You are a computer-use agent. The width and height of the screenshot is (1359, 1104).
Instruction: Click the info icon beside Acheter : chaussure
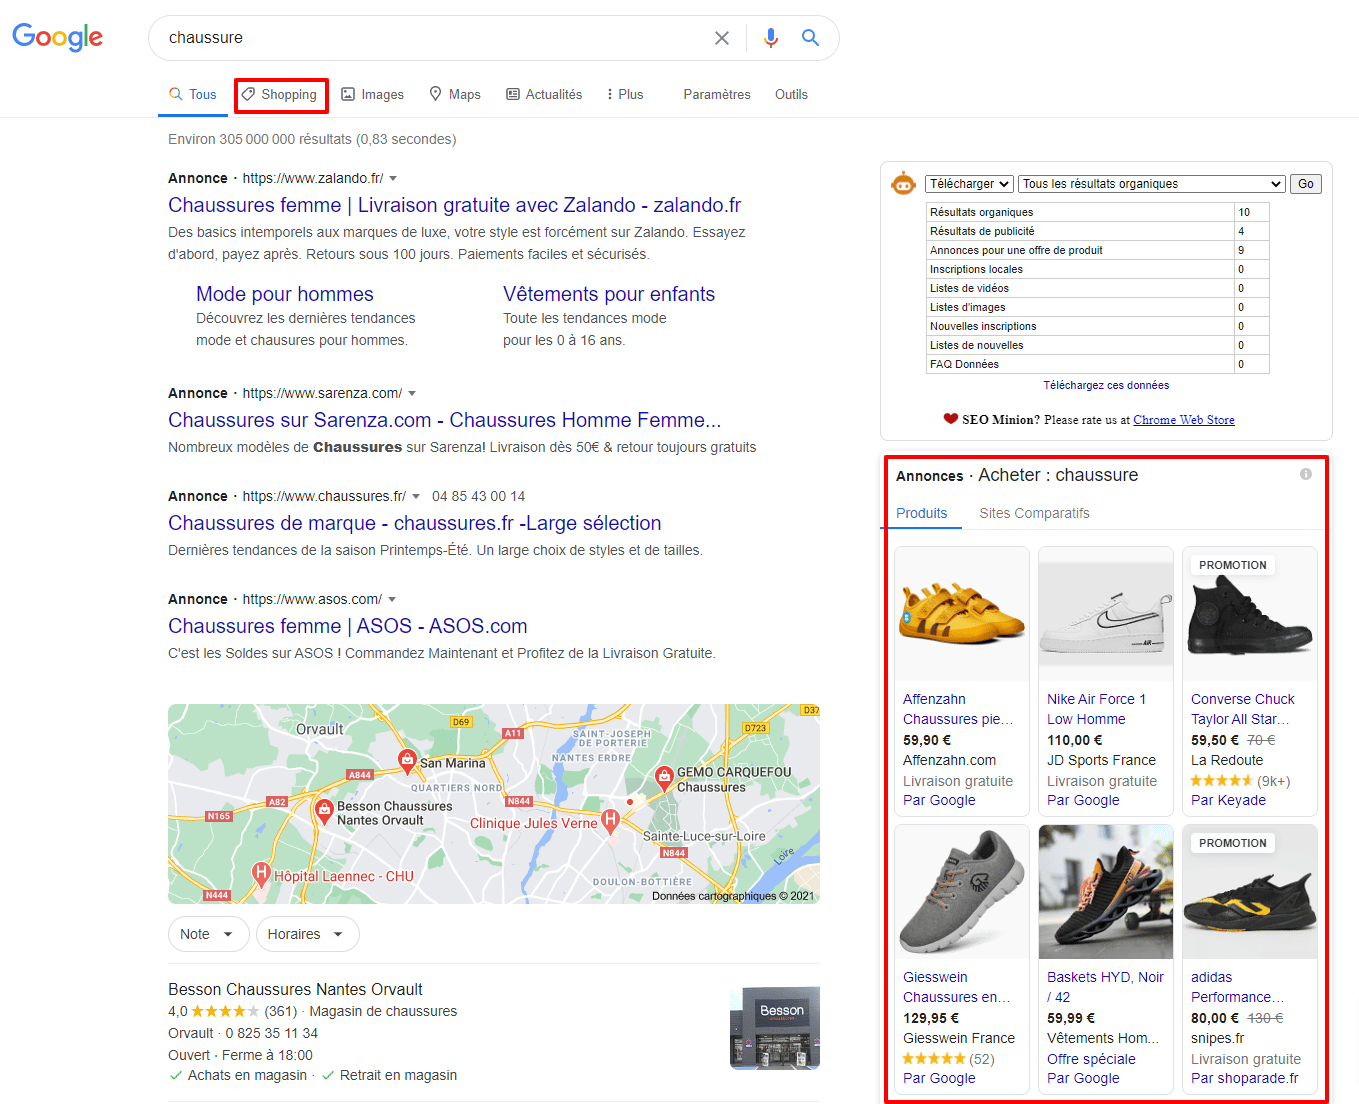click(1305, 475)
